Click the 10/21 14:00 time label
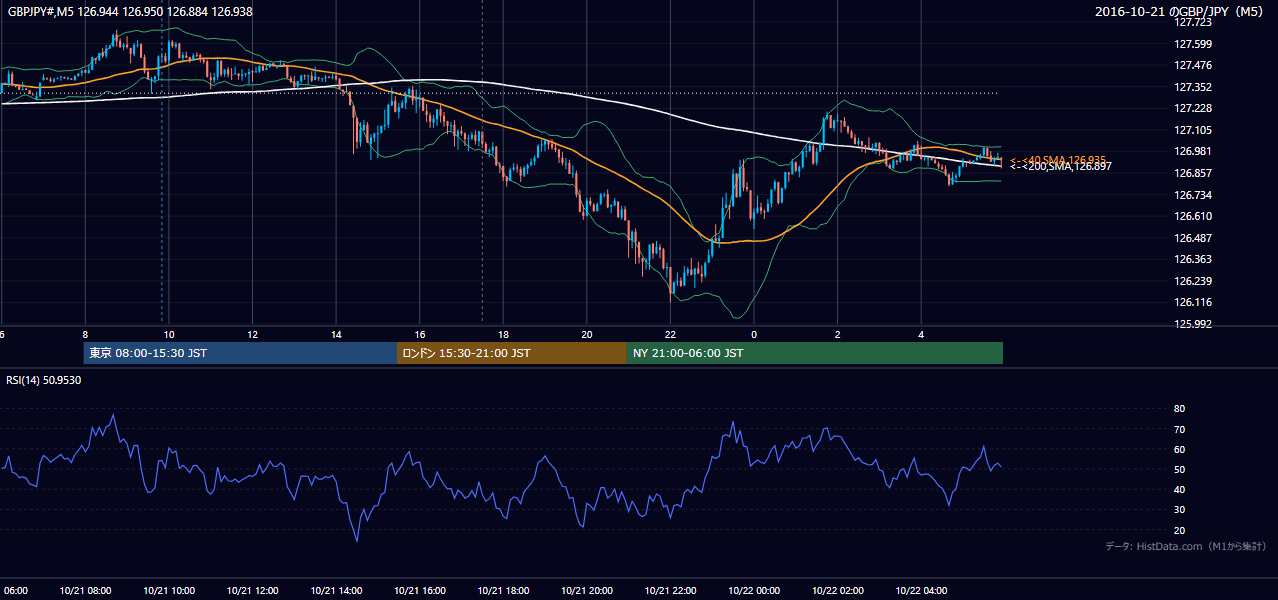Screen dimensions: 1278x600 point(336,590)
